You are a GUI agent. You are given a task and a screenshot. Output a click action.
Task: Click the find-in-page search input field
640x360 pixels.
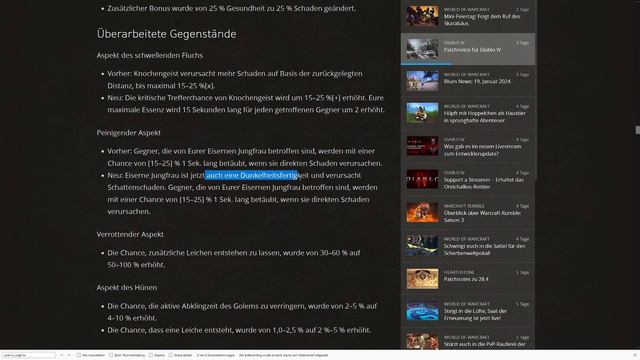(x=29, y=355)
